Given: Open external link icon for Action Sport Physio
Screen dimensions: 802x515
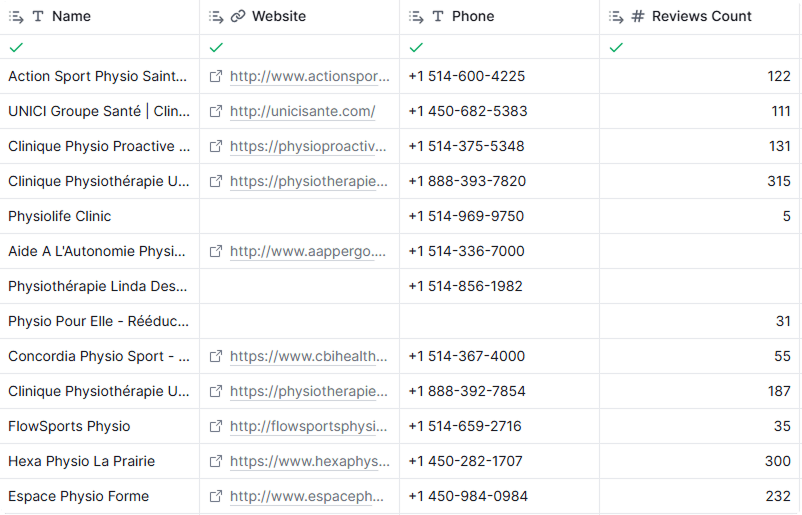Looking at the screenshot, I should [216, 77].
